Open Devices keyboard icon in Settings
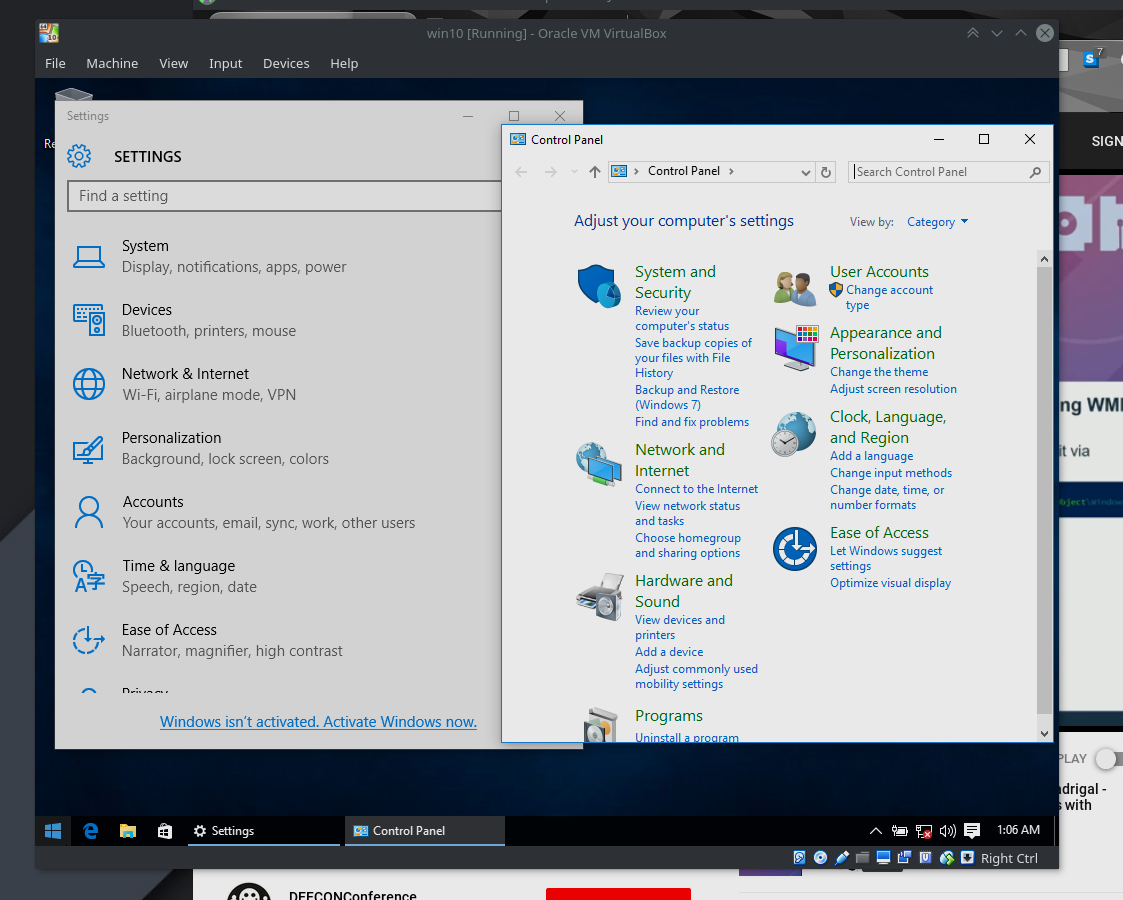Screen dimensions: 1123x900 tap(89, 320)
